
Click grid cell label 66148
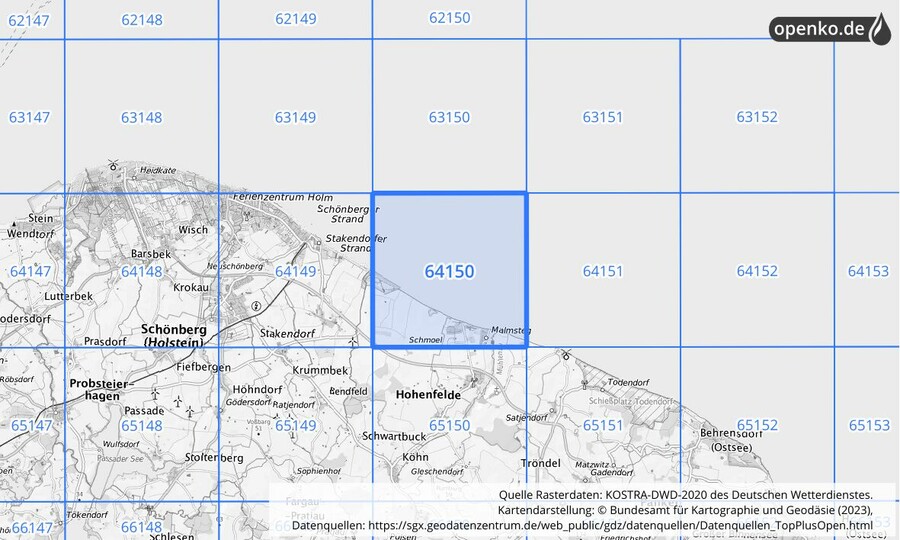click(141, 527)
